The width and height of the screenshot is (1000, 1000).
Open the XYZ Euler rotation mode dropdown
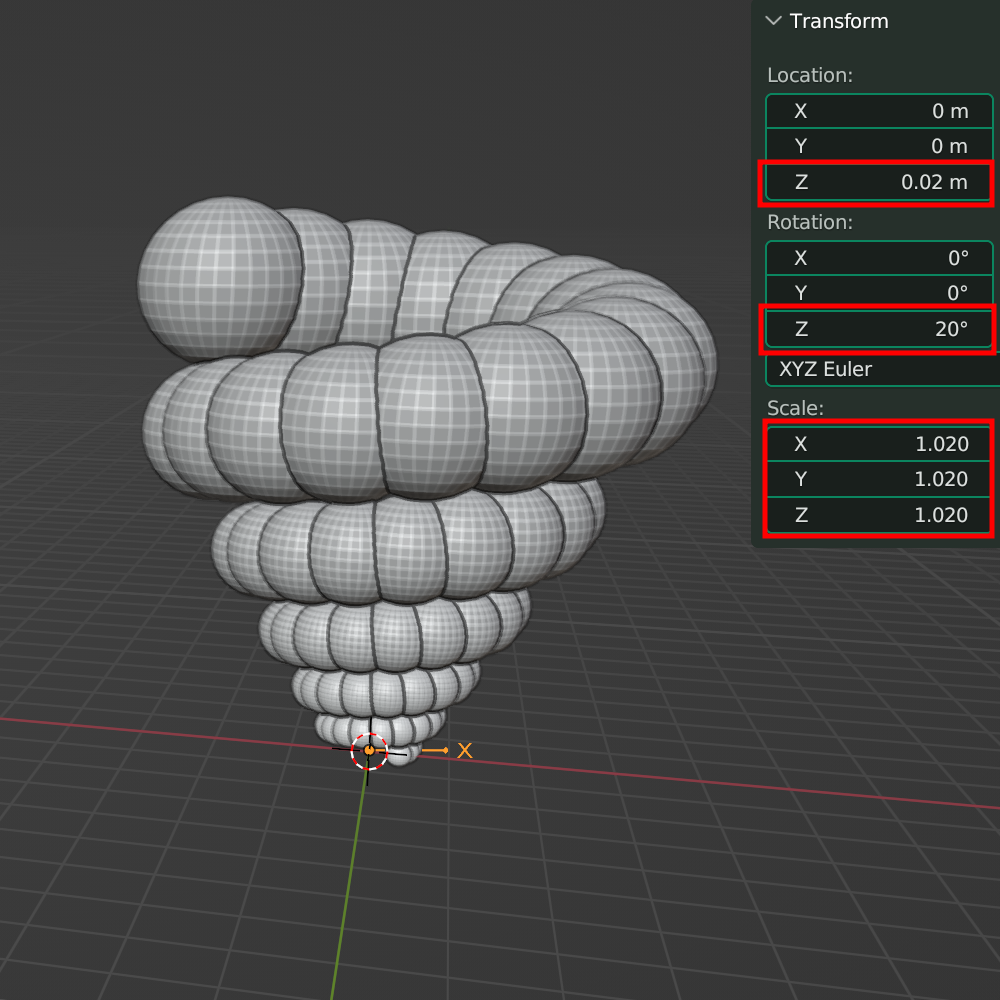[883, 369]
